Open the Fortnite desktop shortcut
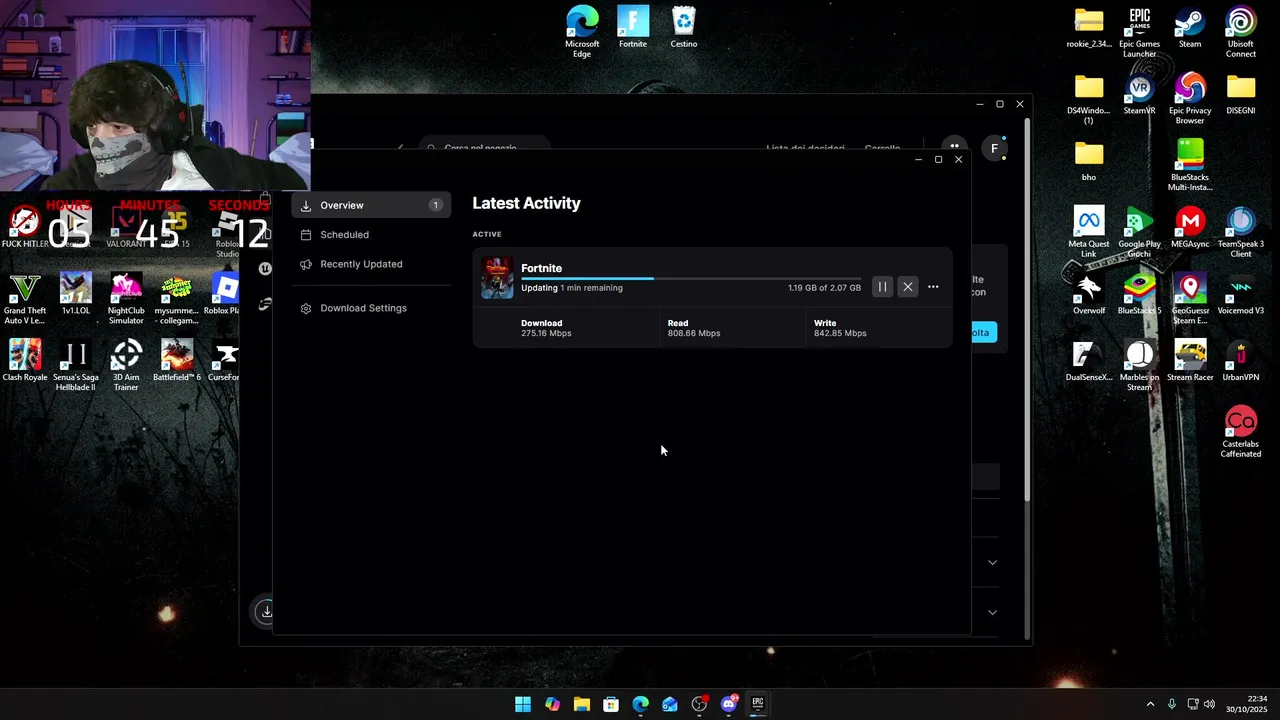The image size is (1280, 720). pos(633,27)
